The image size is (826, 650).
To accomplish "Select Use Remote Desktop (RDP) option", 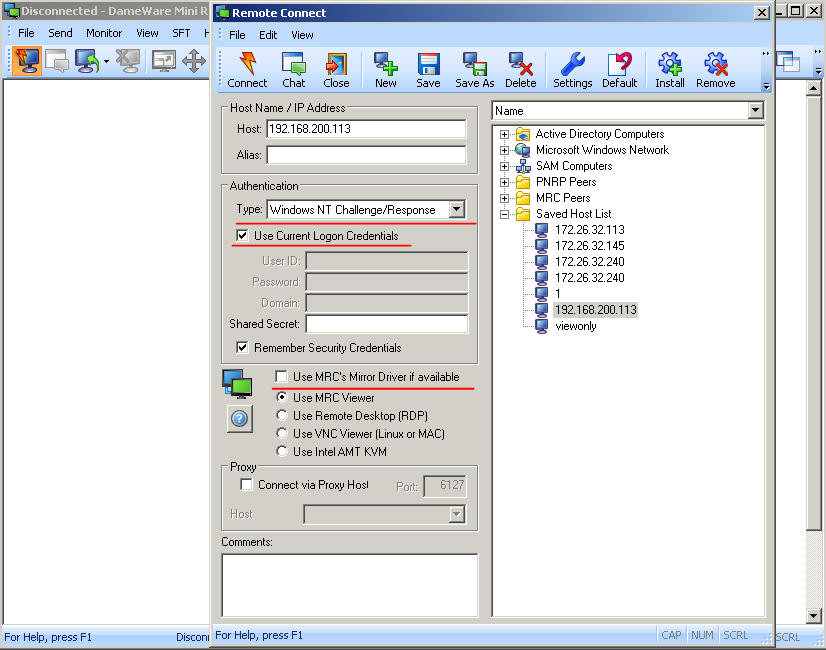I will click(x=282, y=415).
